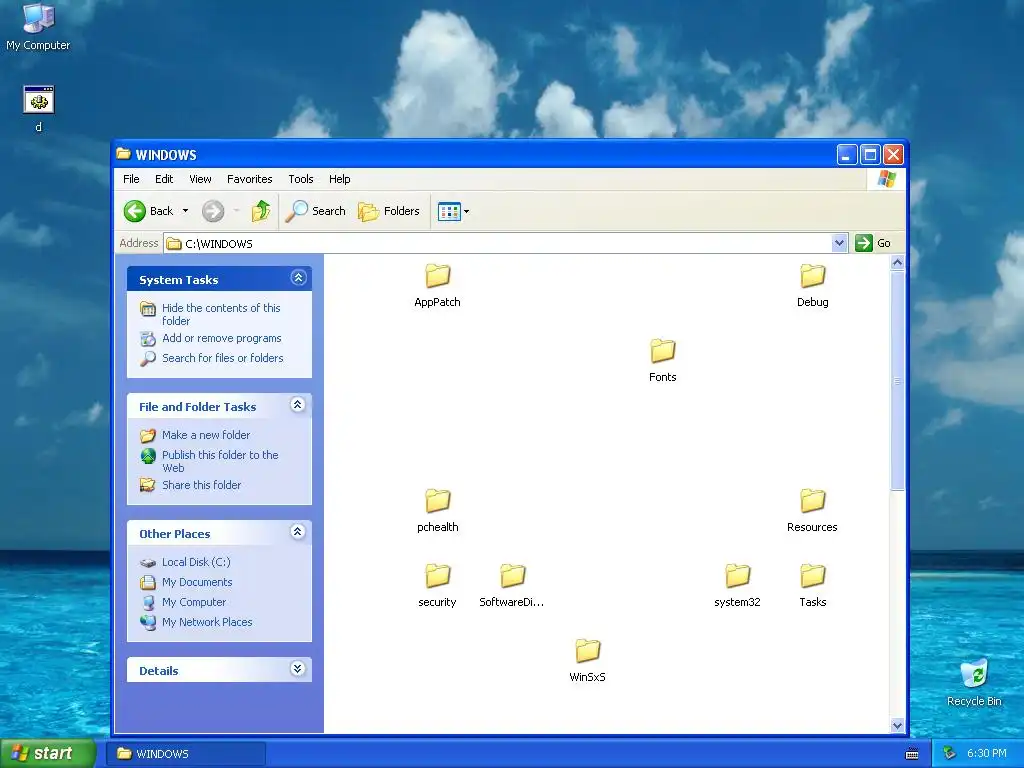This screenshot has height=768, width=1024.
Task: Click the scrollbar up arrow
Action: [x=897, y=263]
